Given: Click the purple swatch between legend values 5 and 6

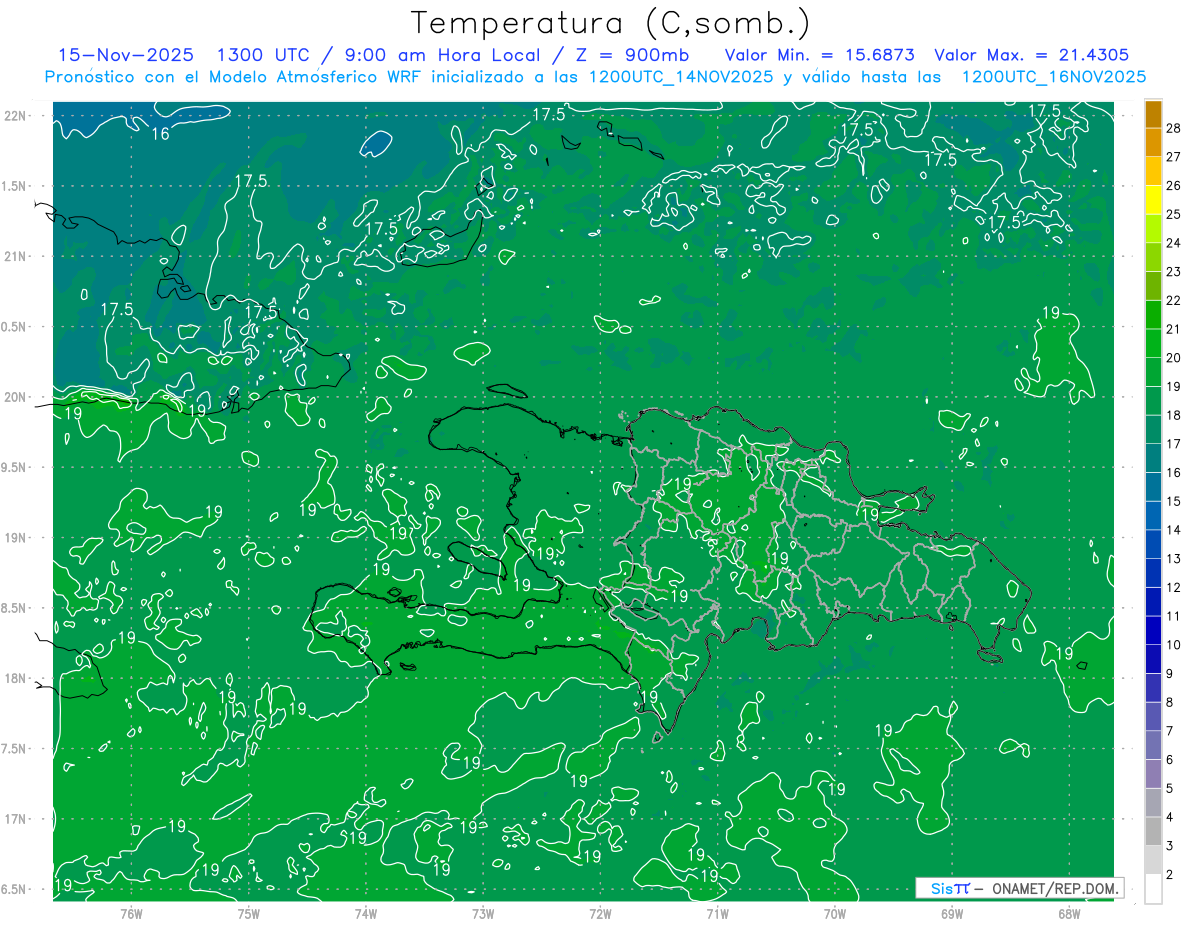Looking at the screenshot, I should point(1153,774).
